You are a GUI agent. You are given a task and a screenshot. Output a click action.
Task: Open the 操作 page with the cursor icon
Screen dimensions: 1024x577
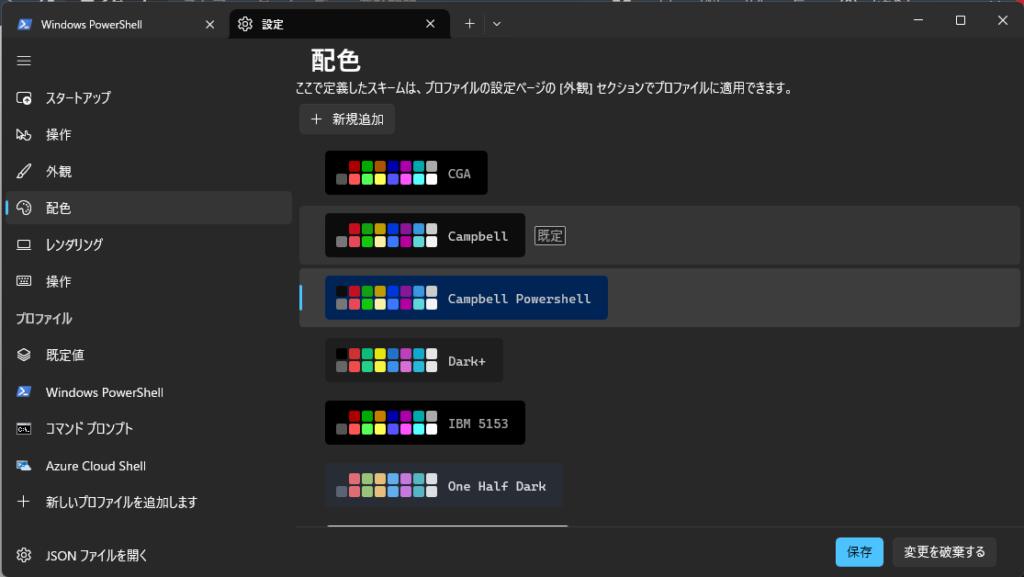(148, 134)
